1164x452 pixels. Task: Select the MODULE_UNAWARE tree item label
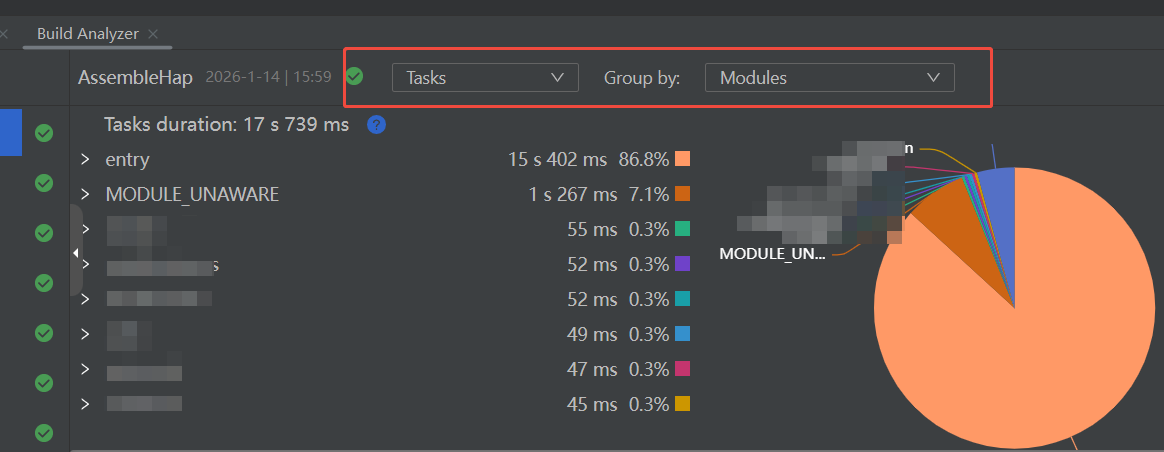coord(192,194)
